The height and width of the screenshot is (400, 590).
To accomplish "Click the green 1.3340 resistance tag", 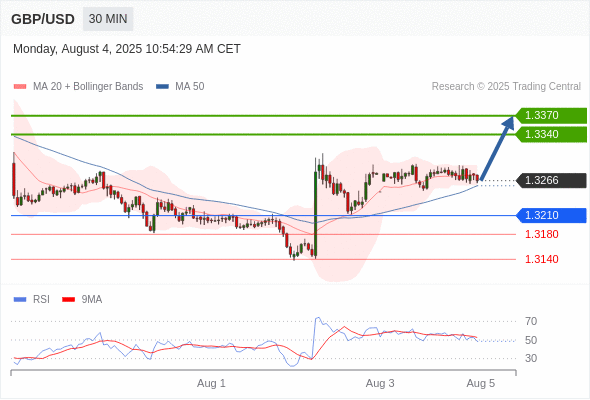I will click(x=551, y=135).
